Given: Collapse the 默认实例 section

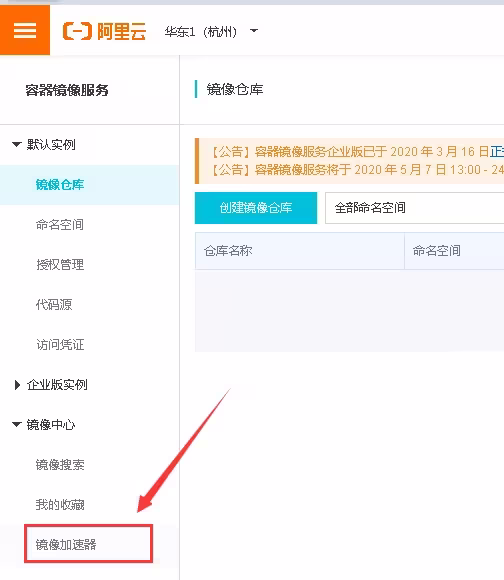Looking at the screenshot, I should [44, 145].
